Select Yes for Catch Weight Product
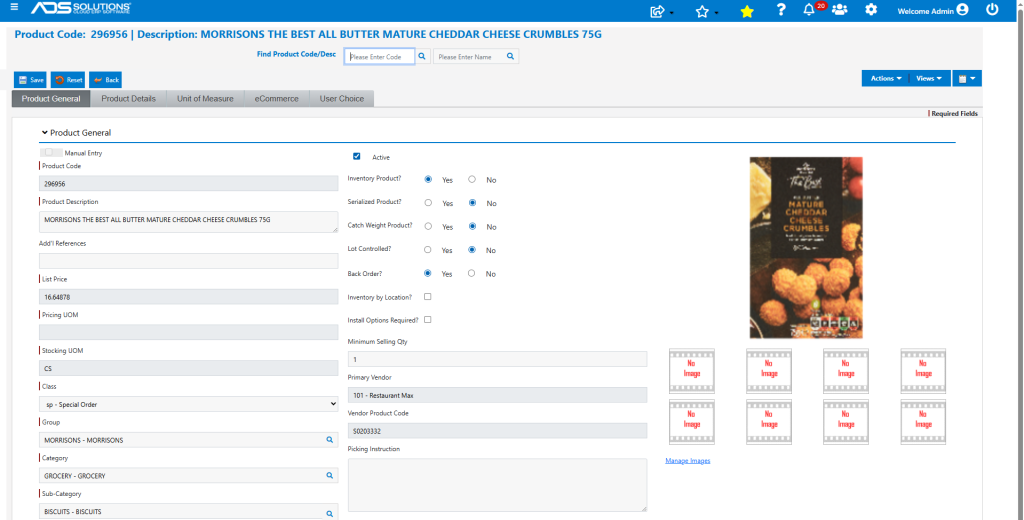The width and height of the screenshot is (1024, 520). [428, 226]
